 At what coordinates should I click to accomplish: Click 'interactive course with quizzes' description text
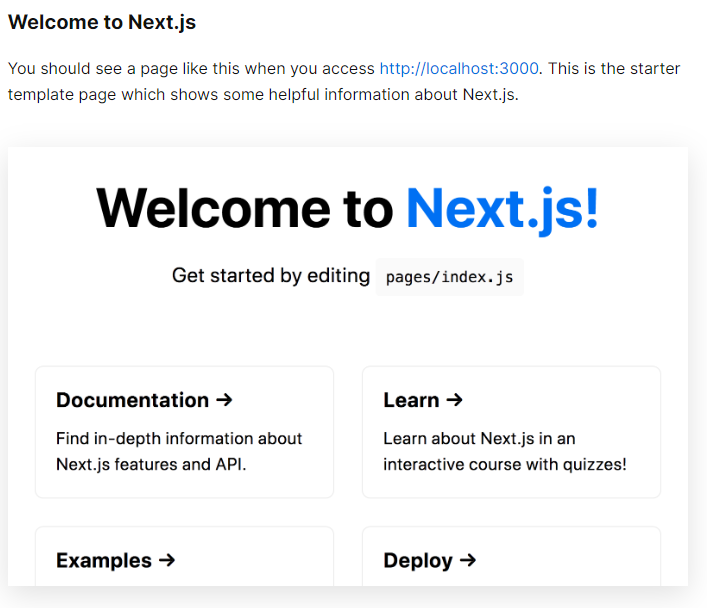504,464
